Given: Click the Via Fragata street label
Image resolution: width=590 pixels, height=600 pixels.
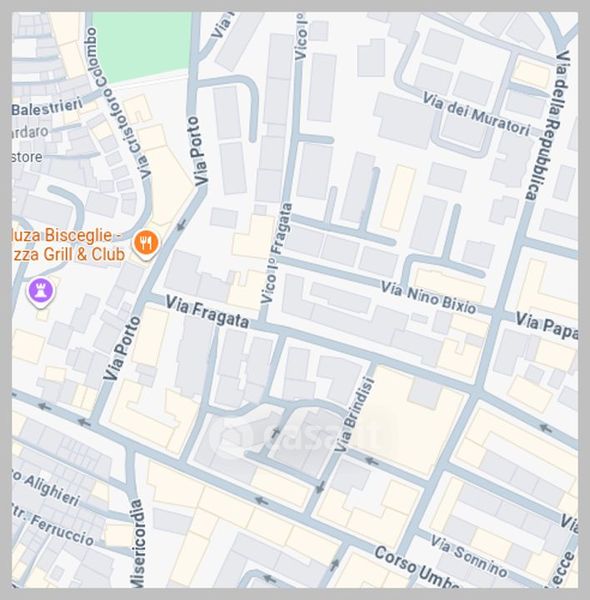Looking at the screenshot, I should point(207,312).
